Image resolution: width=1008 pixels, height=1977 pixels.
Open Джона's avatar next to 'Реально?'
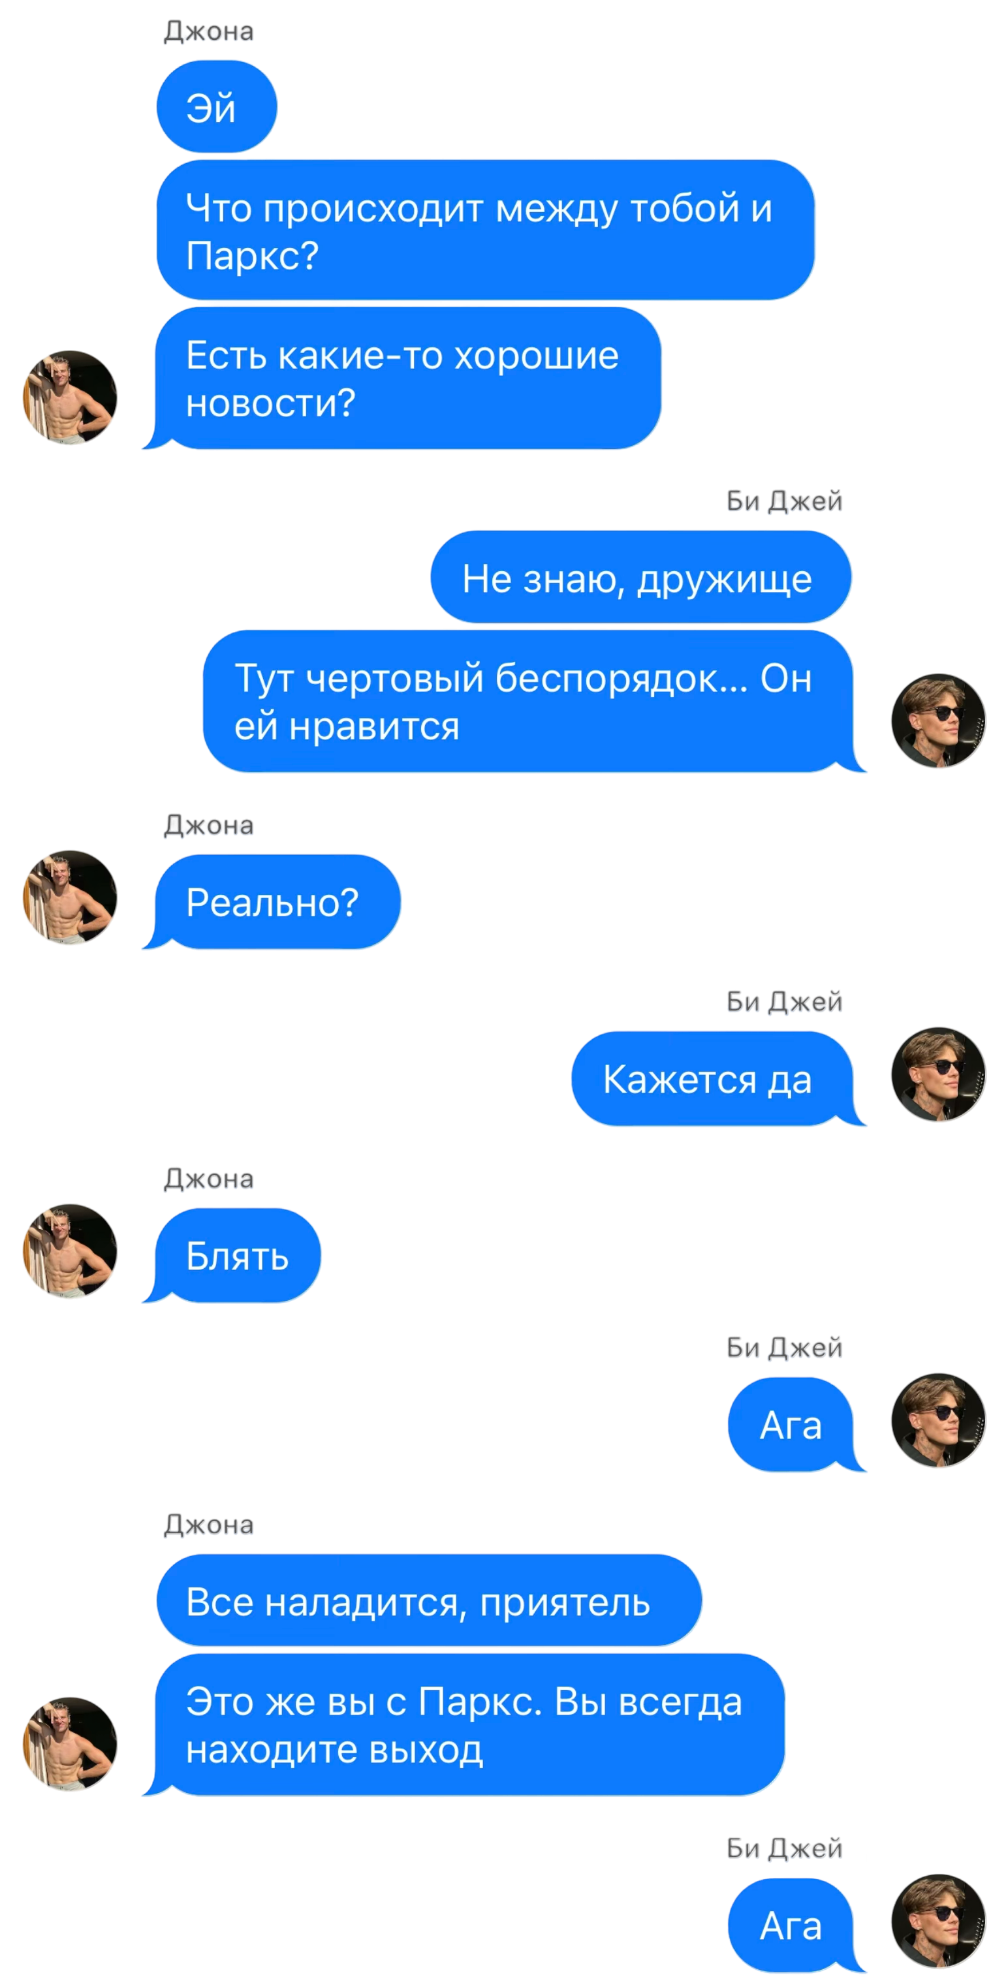(70, 897)
